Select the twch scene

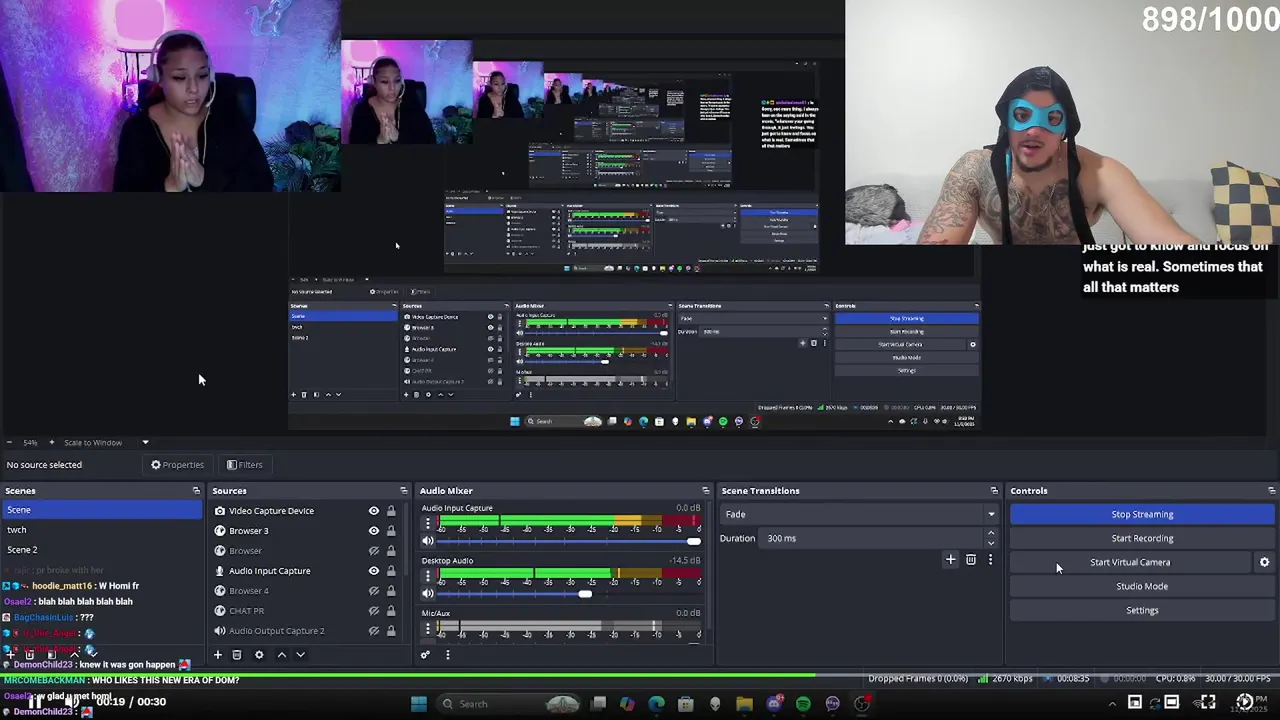pyautogui.click(x=101, y=530)
